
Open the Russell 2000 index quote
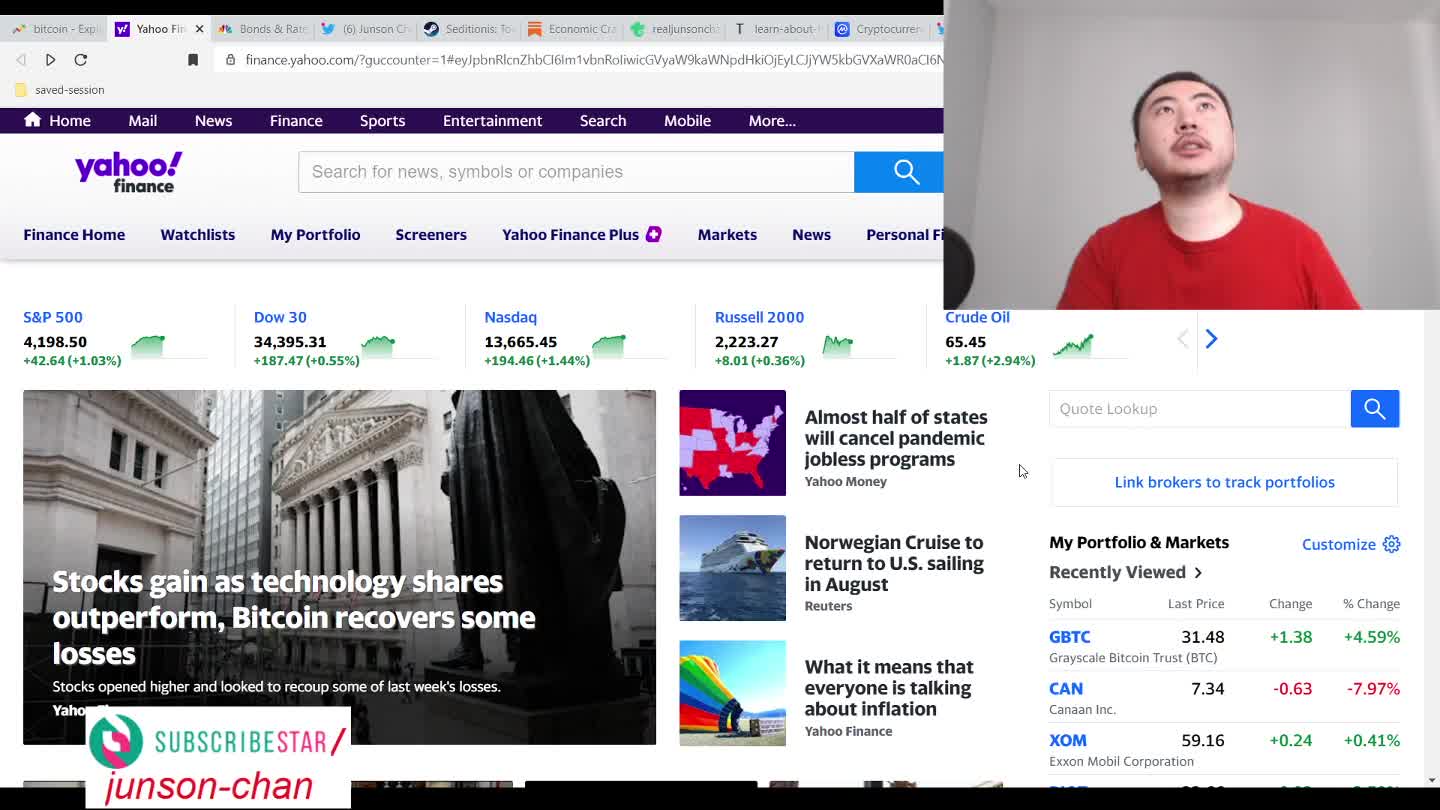759,317
